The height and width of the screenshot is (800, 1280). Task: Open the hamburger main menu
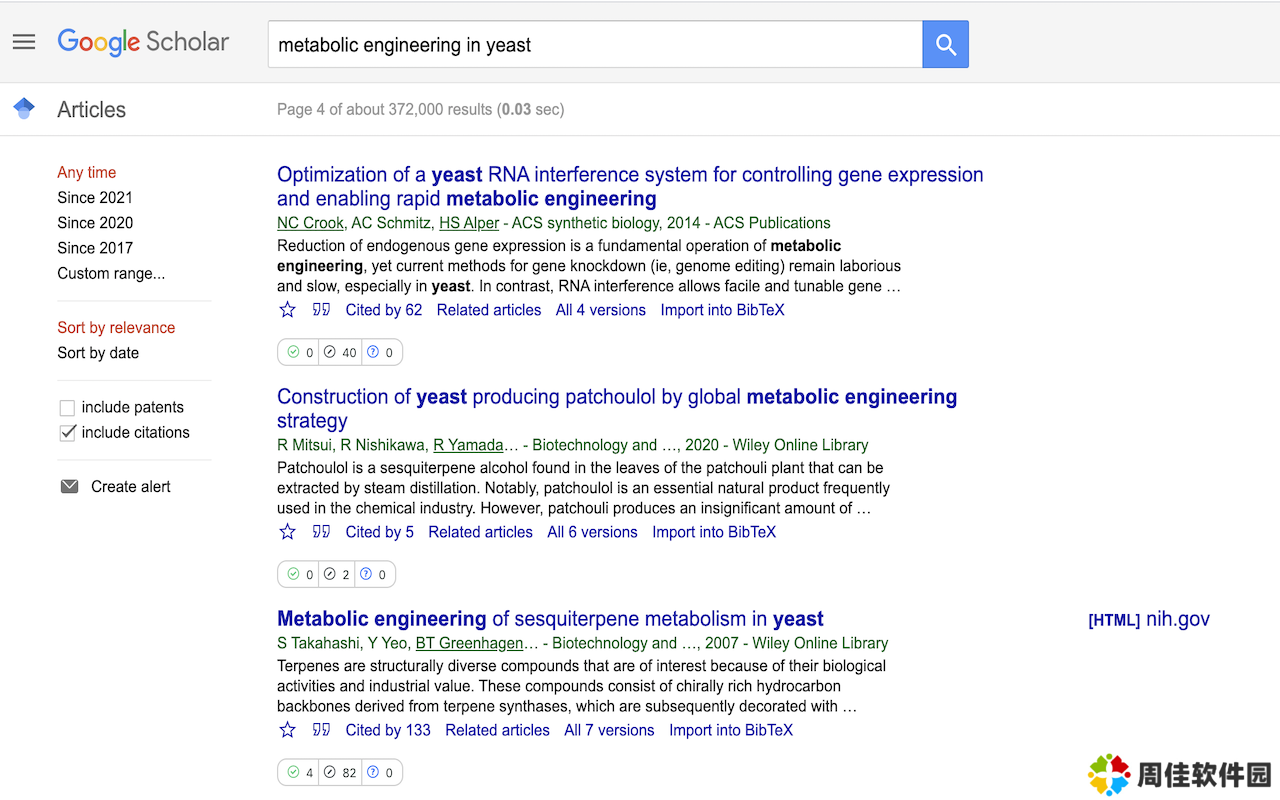pos(24,42)
